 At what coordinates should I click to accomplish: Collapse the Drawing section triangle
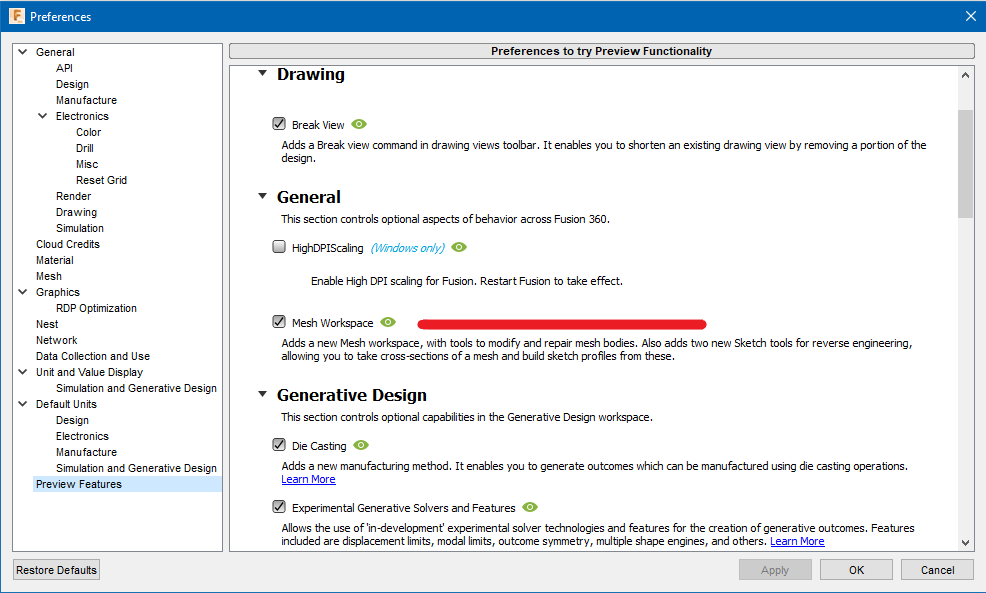pyautogui.click(x=263, y=74)
